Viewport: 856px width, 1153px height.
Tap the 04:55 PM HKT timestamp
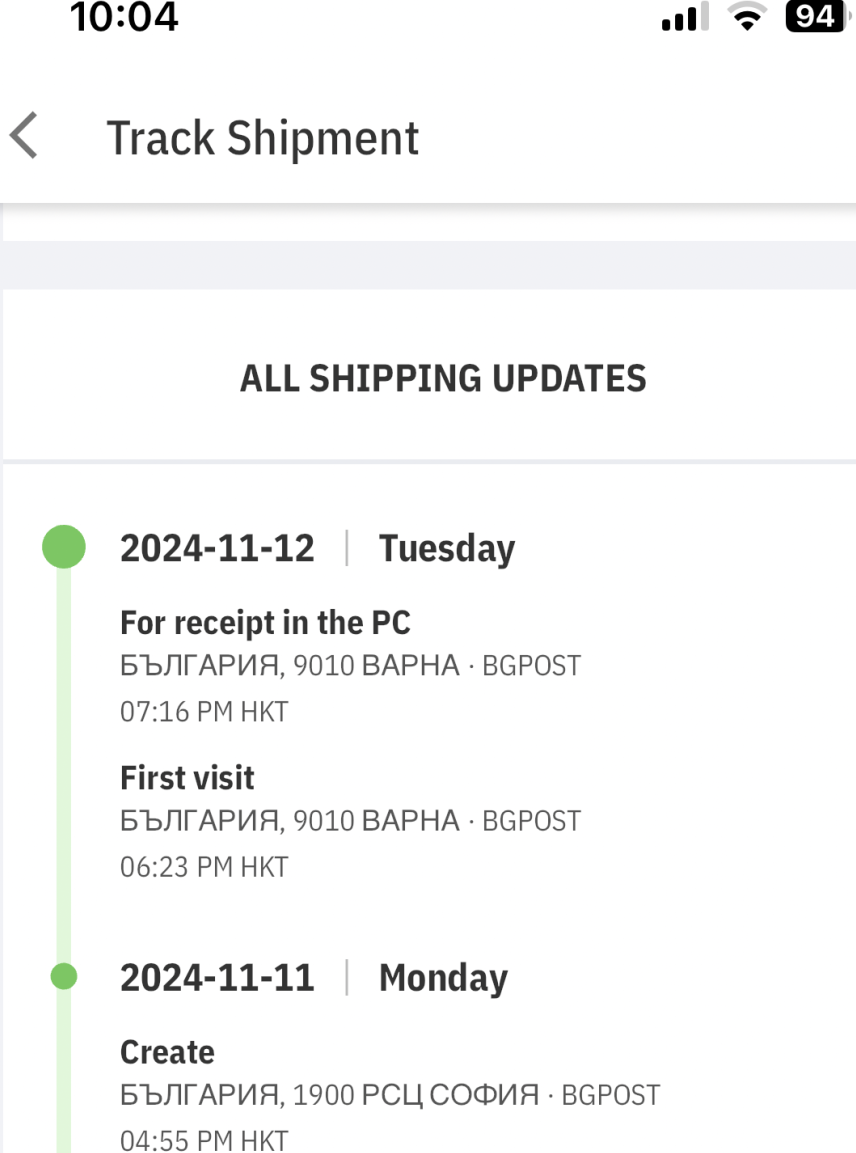204,1140
